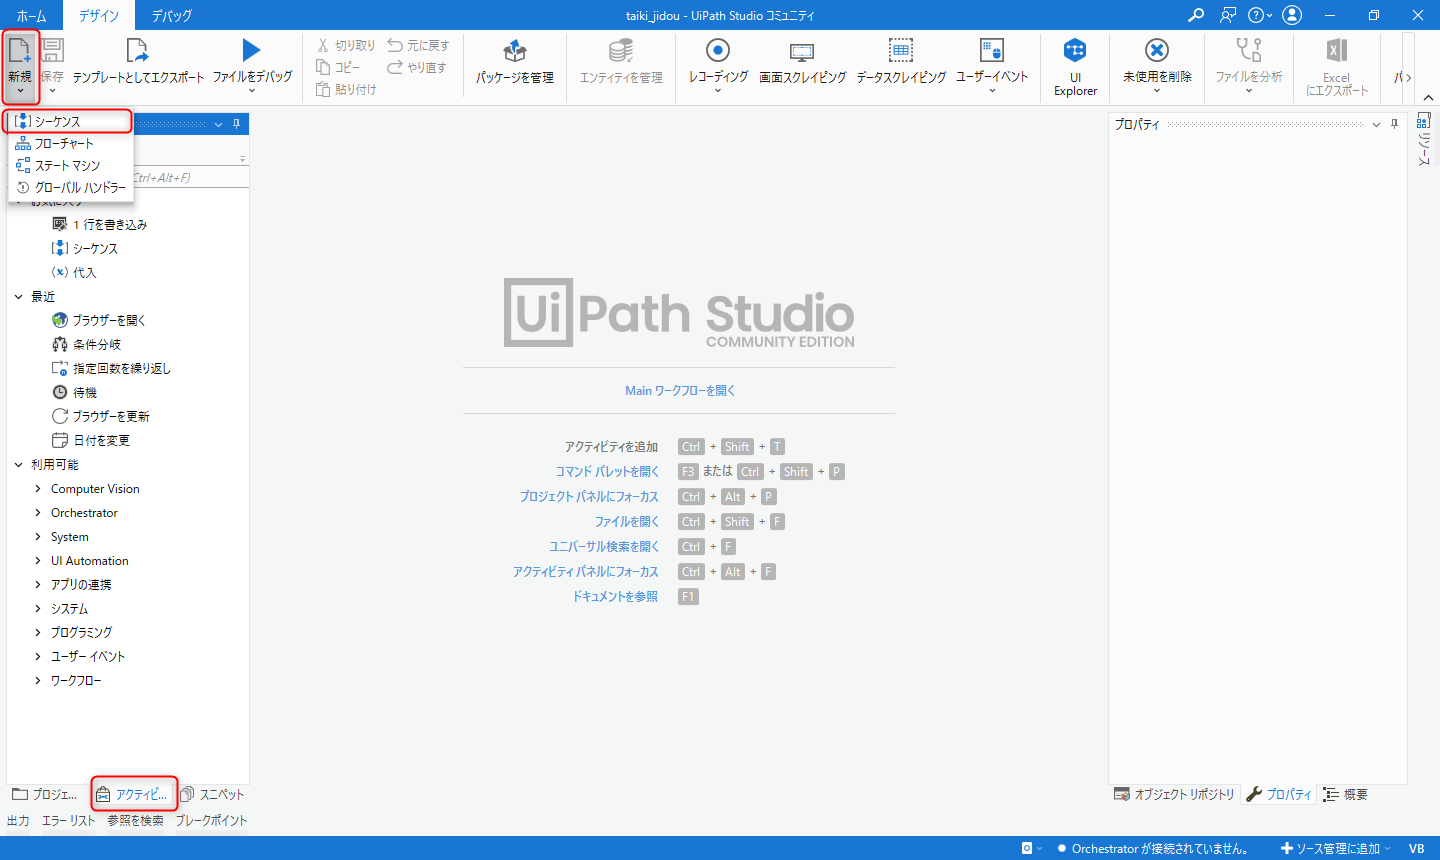
Task: Select the Delay (待機) activity
Action: (x=74, y=393)
